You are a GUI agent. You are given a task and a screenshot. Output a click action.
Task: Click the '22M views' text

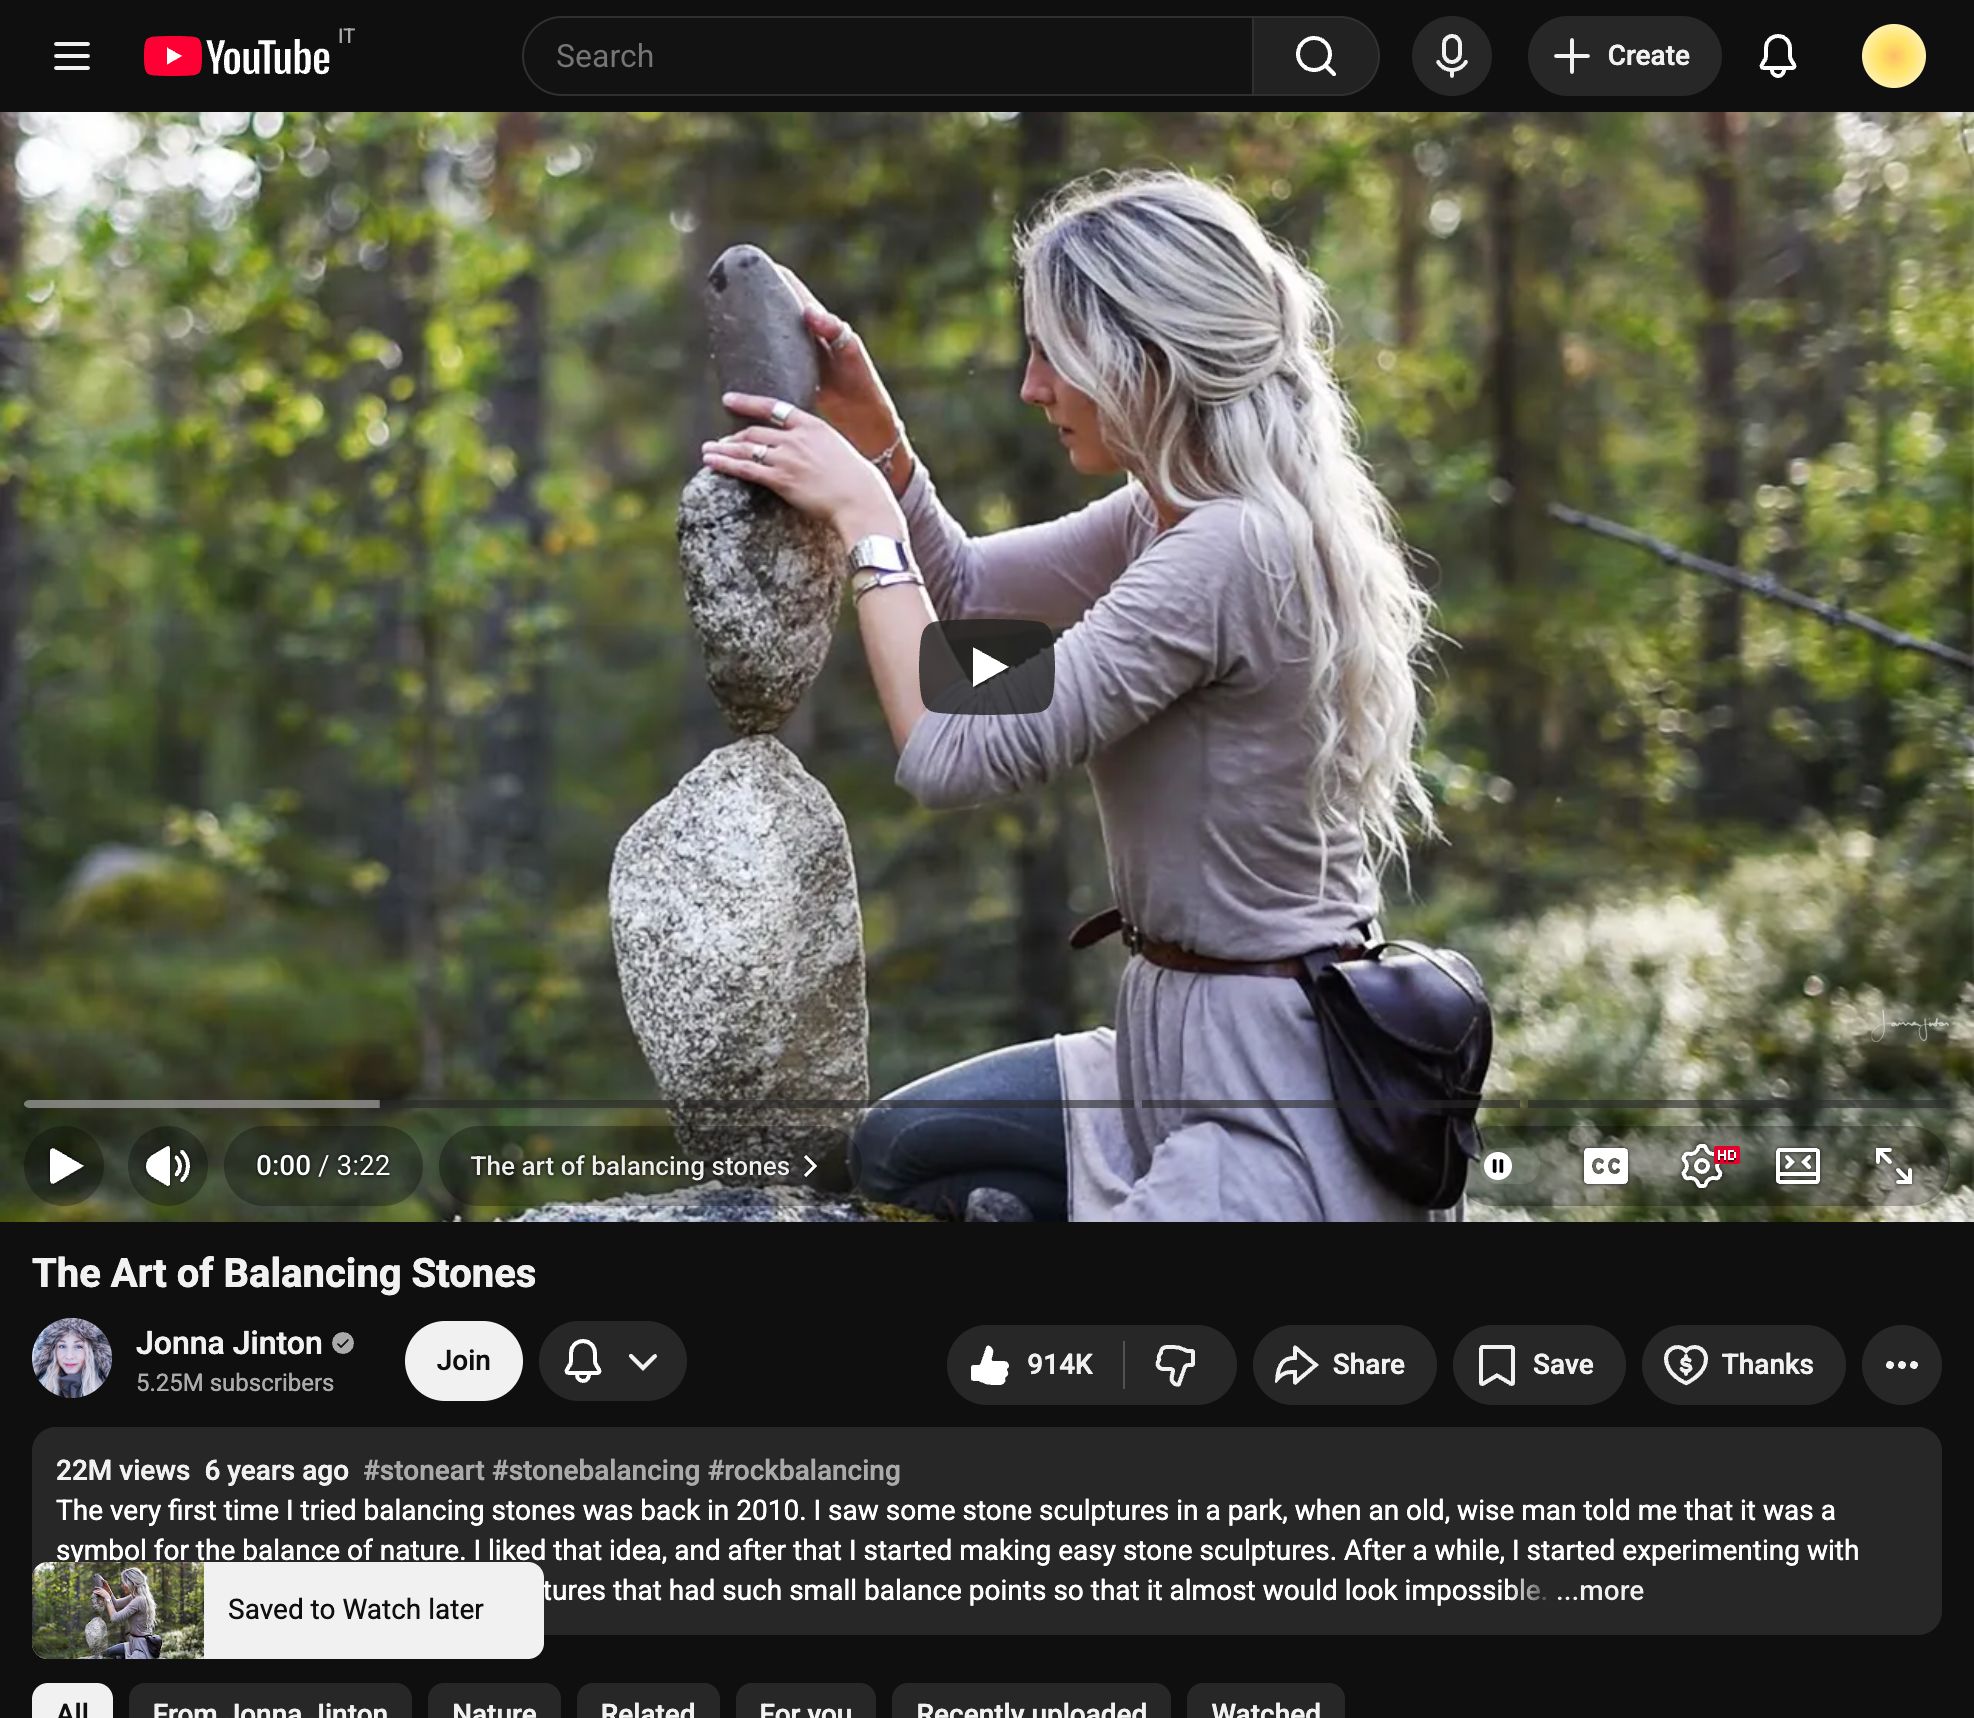[122, 1471]
